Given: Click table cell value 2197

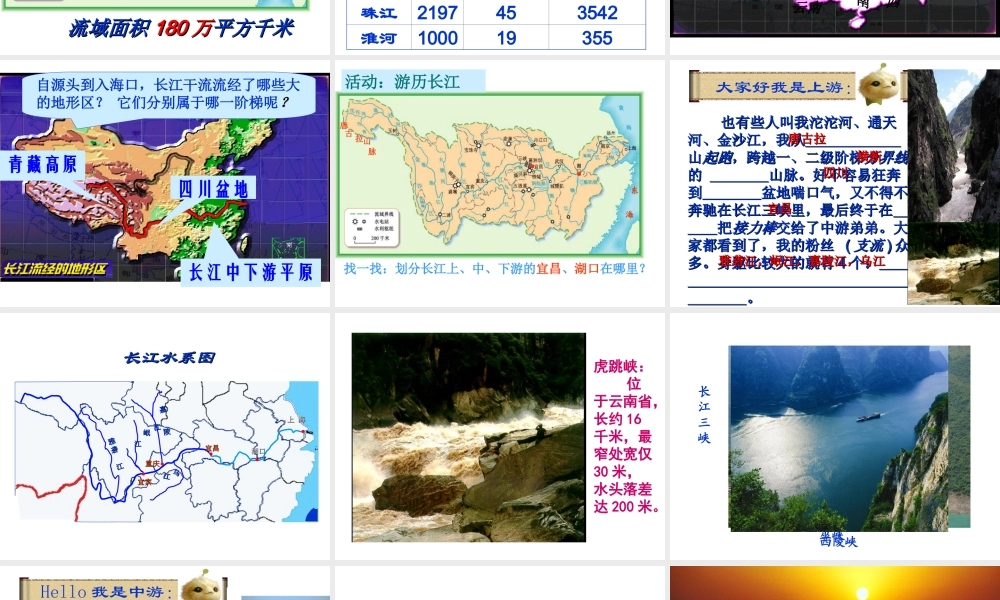Looking at the screenshot, I should [438, 13].
